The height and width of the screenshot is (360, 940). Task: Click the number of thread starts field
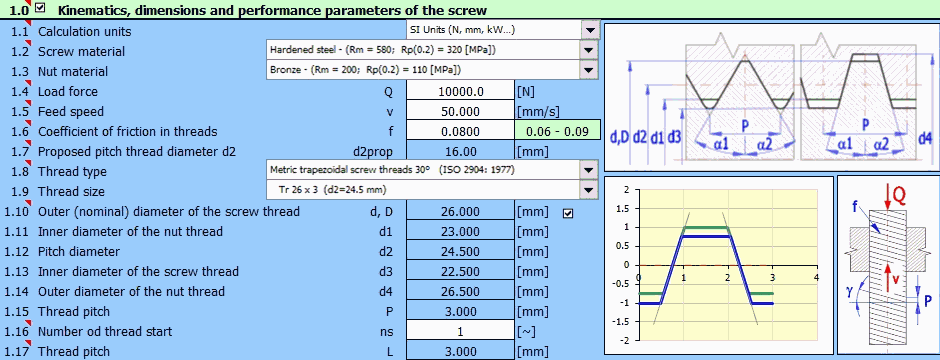460,331
